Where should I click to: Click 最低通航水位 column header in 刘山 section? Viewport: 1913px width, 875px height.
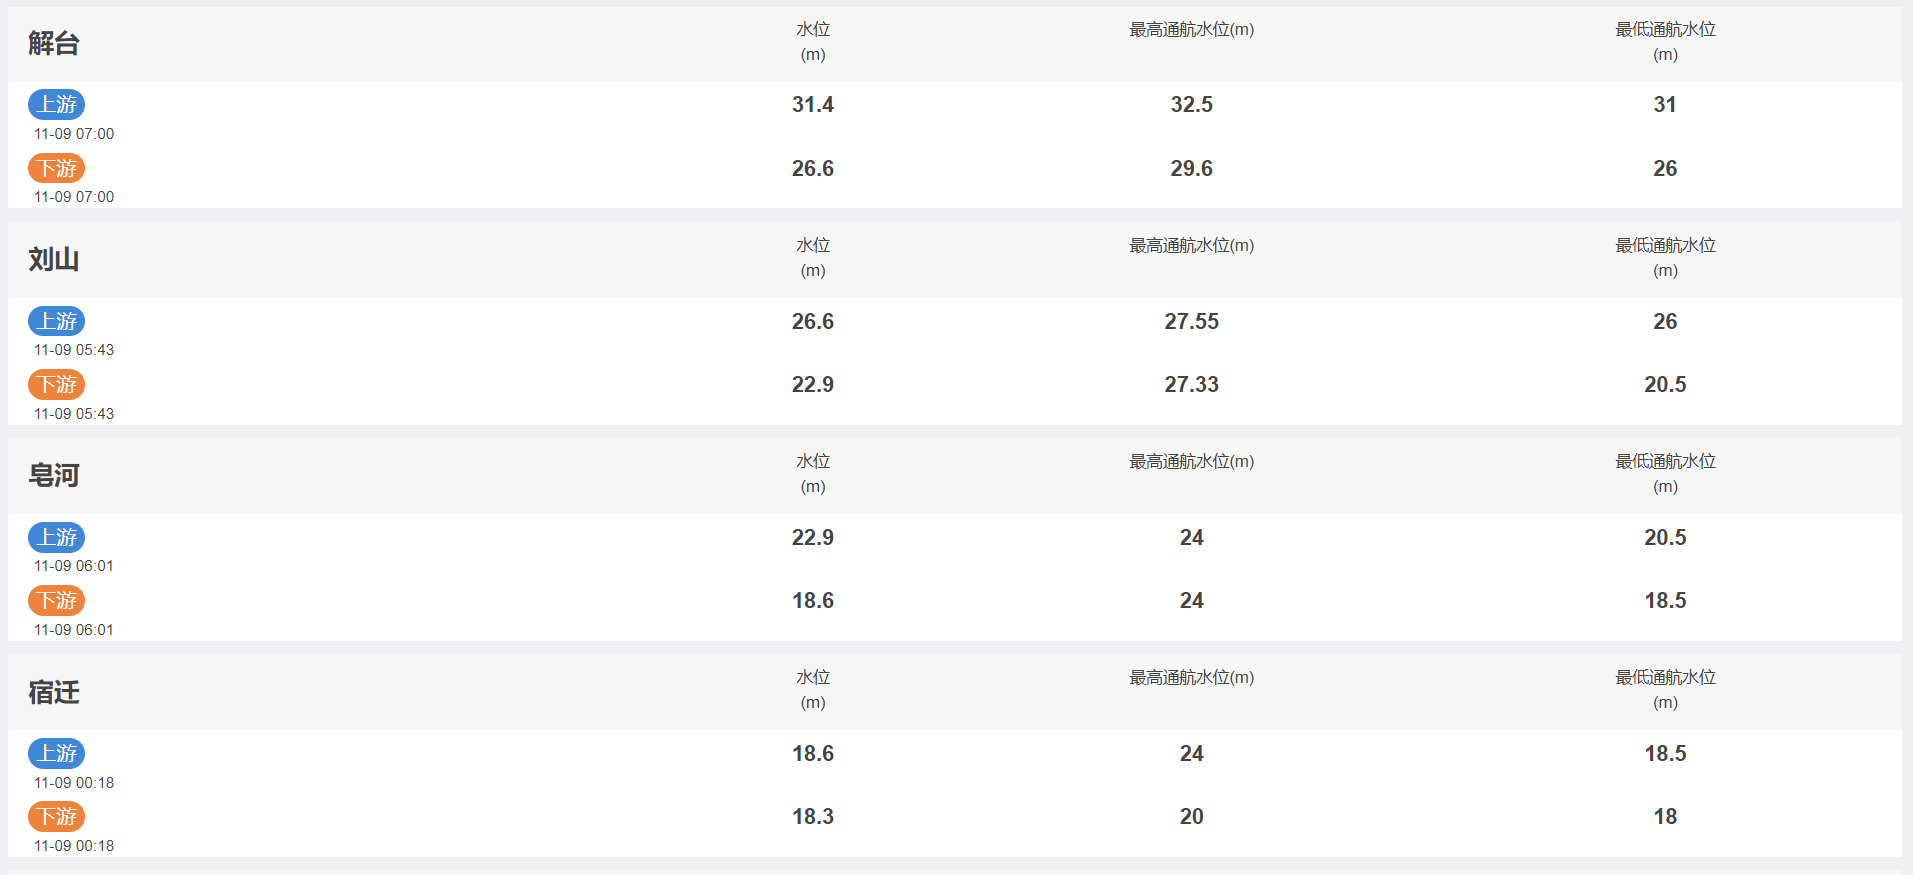click(1665, 258)
